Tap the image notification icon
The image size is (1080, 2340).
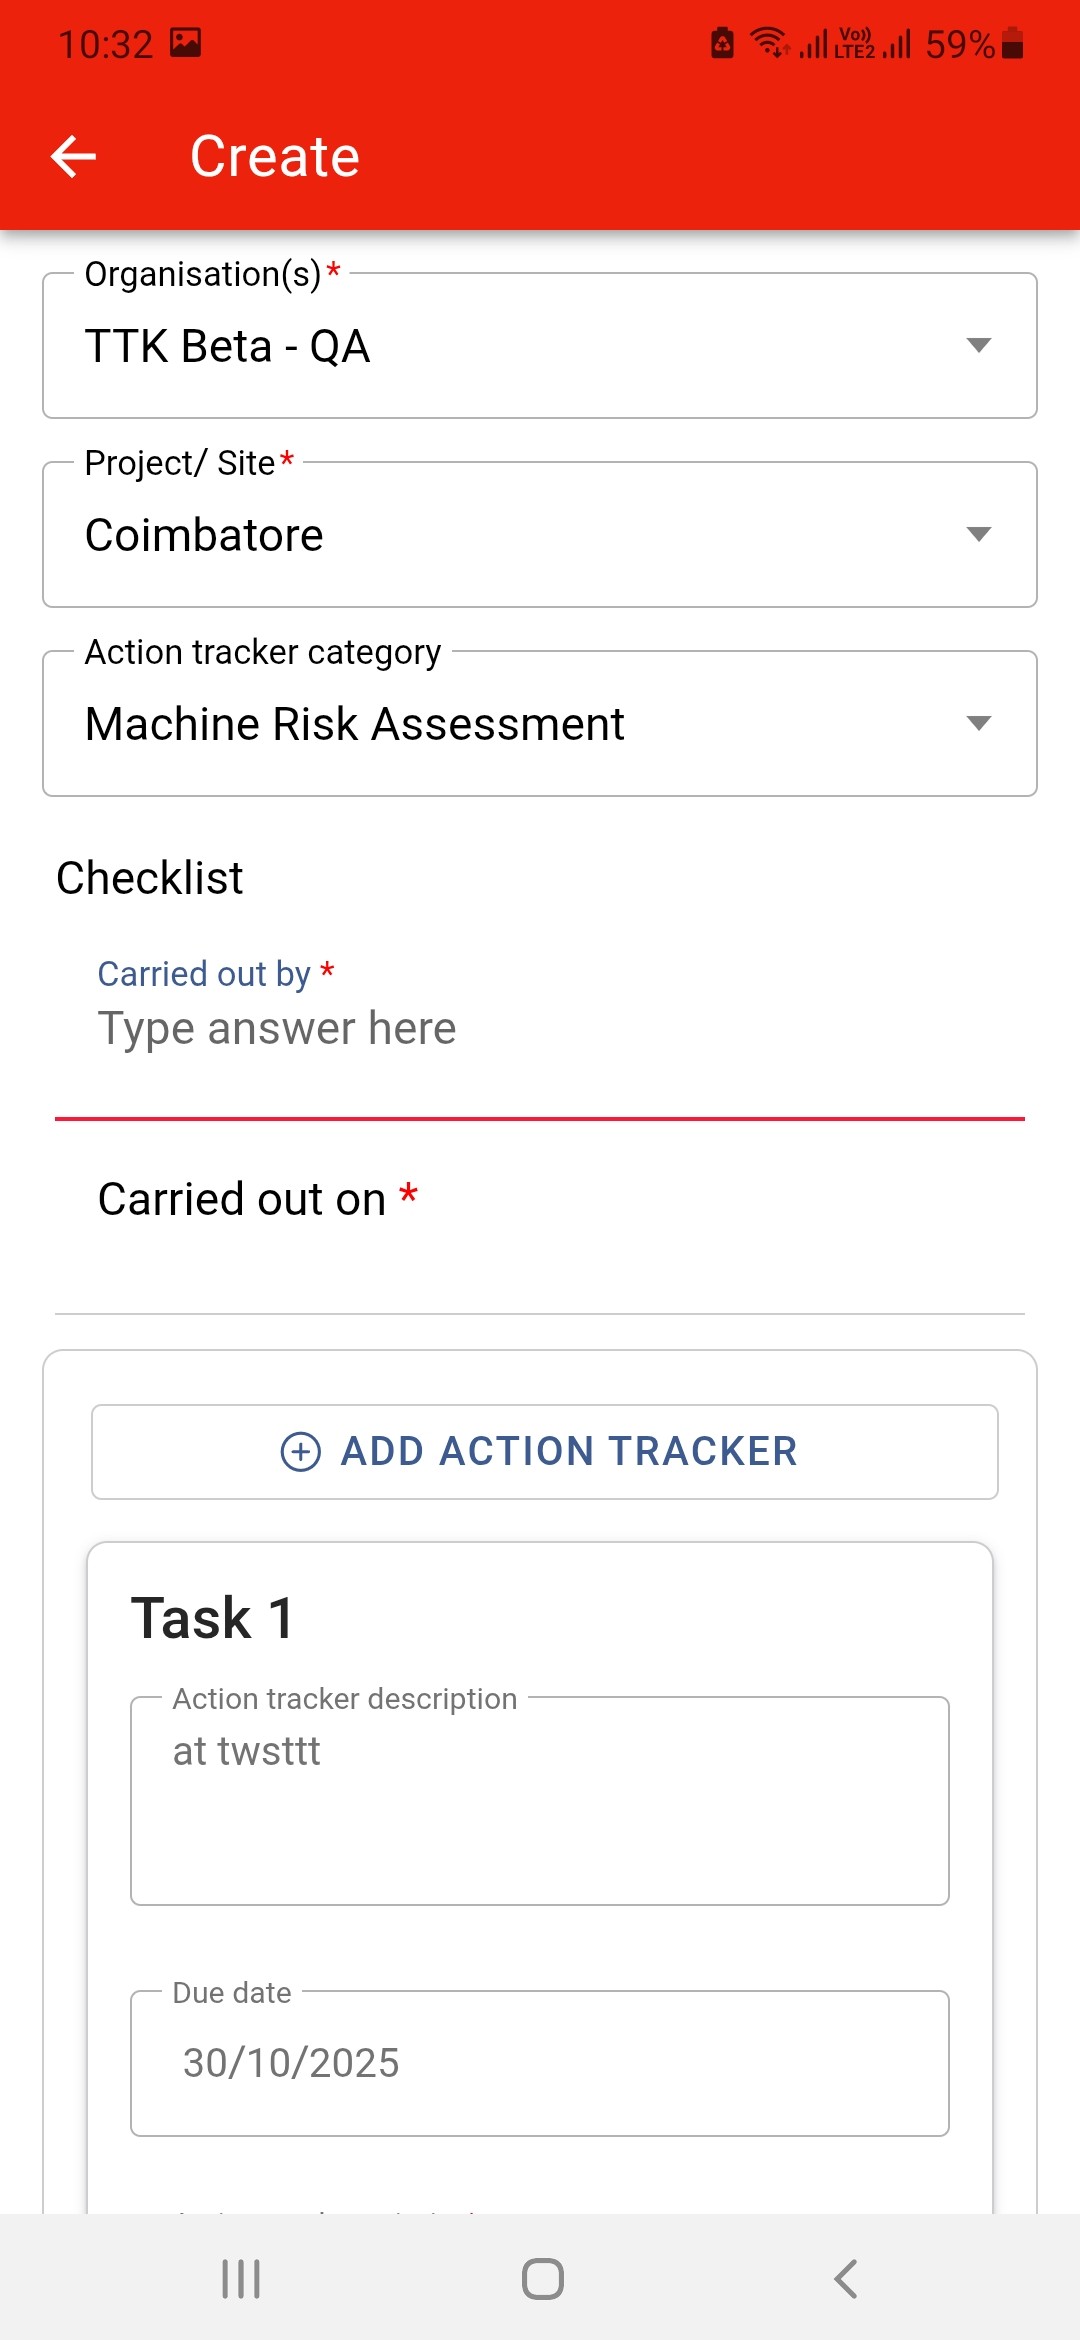pos(186,42)
